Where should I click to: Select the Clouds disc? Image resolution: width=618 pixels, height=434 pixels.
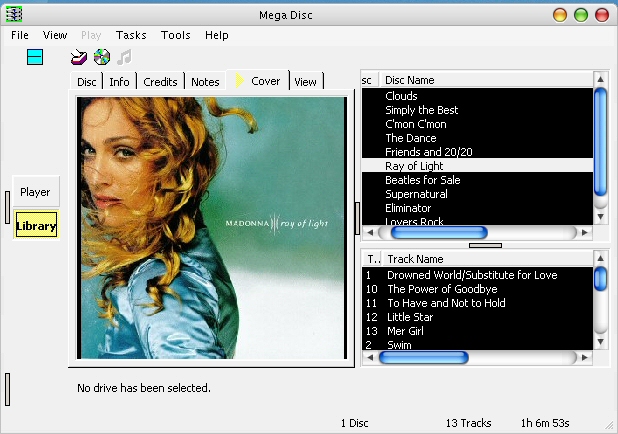tap(477, 96)
